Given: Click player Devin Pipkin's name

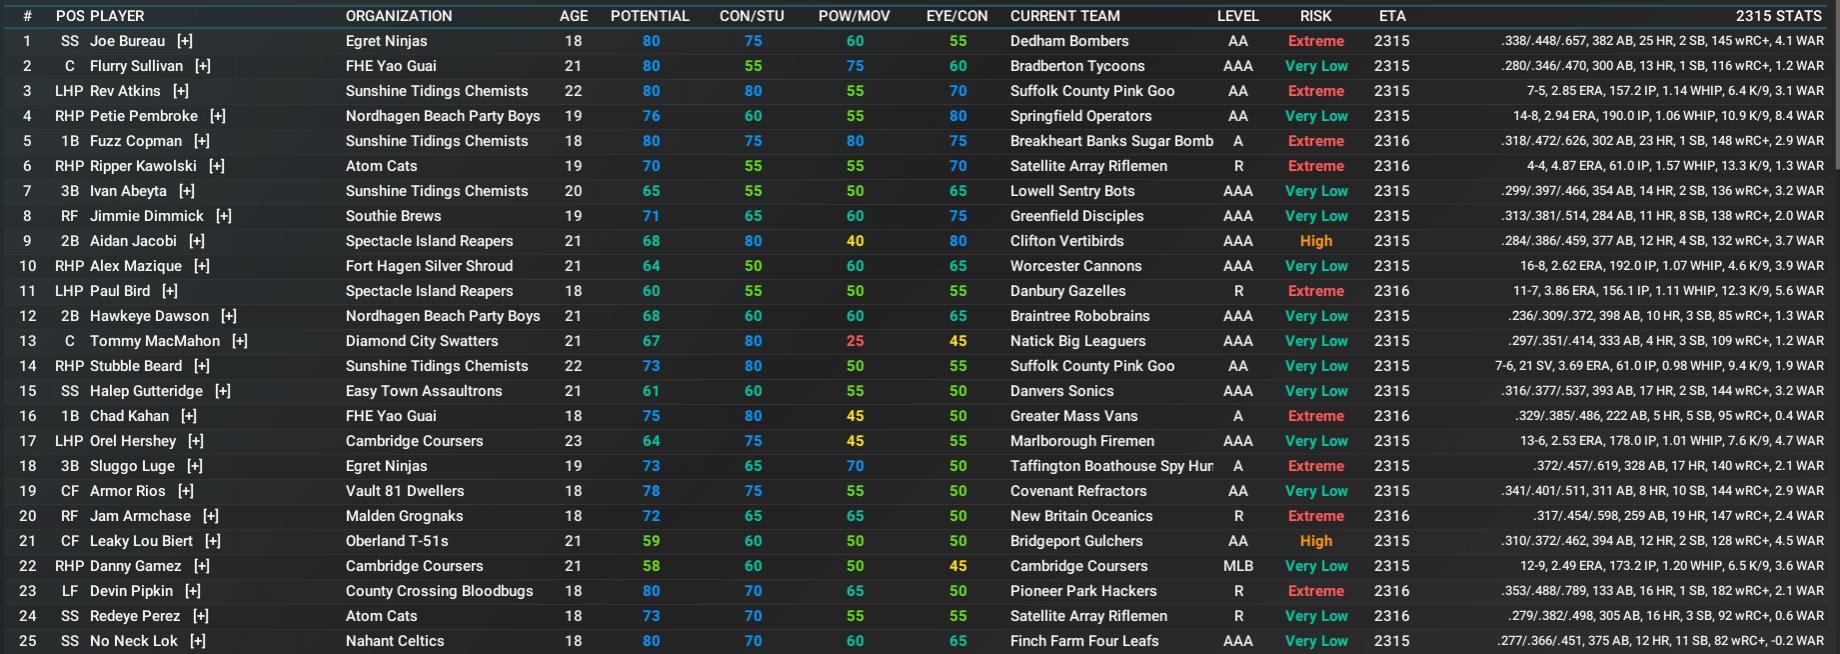Looking at the screenshot, I should pos(131,591).
